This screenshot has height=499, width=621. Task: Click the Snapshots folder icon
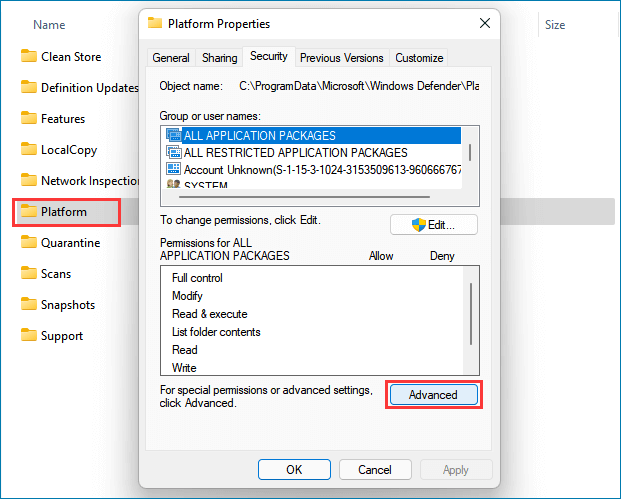pyautogui.click(x=29, y=305)
